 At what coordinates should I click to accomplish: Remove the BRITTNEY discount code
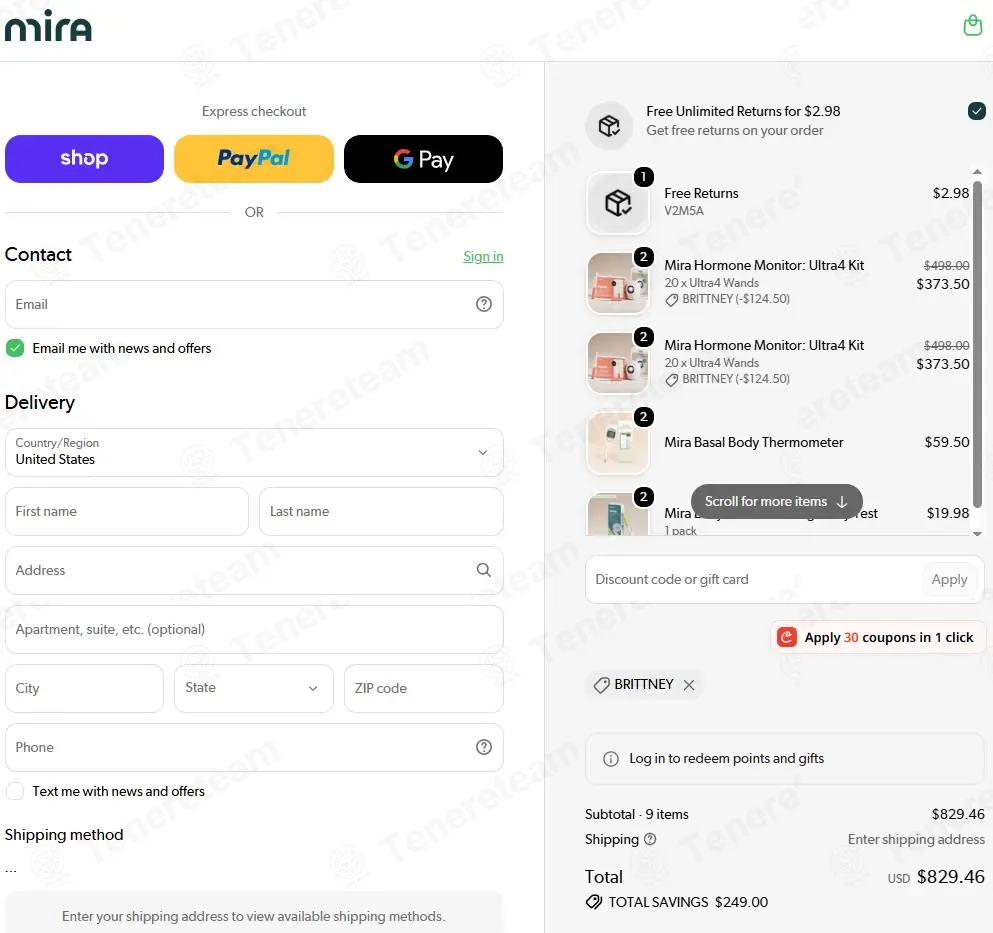(689, 685)
